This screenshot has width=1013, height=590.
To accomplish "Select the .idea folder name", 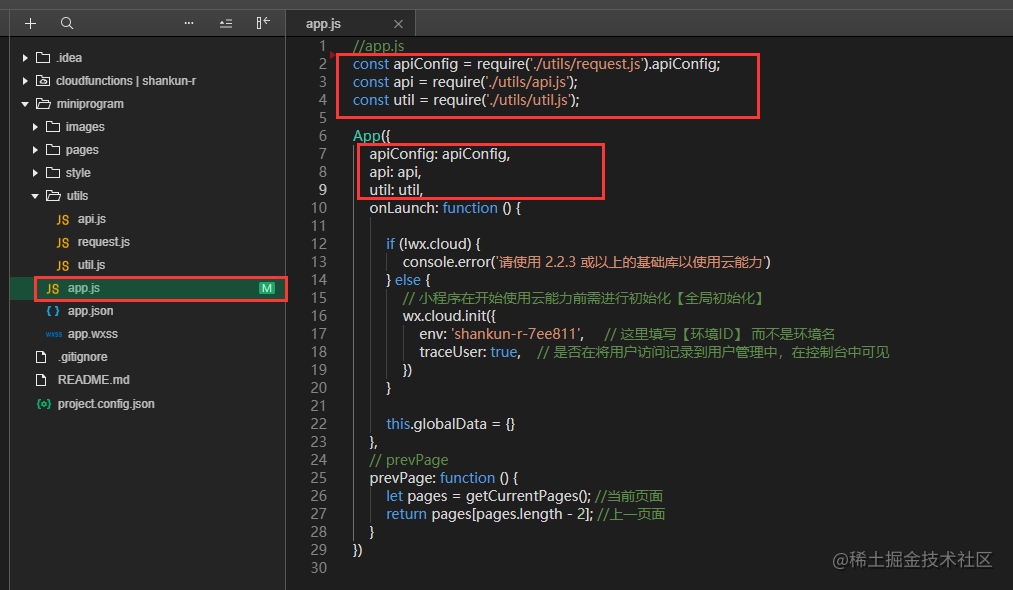I will point(69,58).
